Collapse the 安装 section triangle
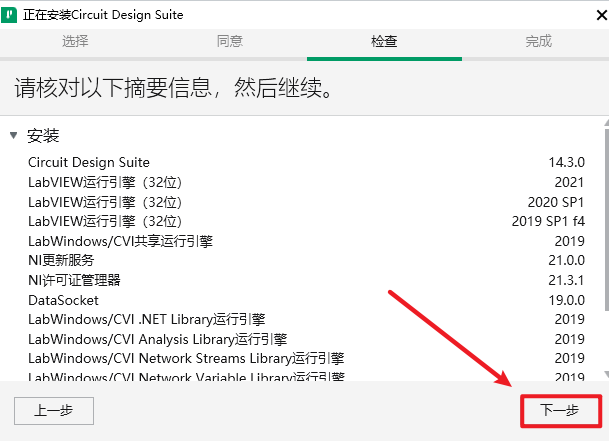The height and width of the screenshot is (441, 609). (14, 135)
